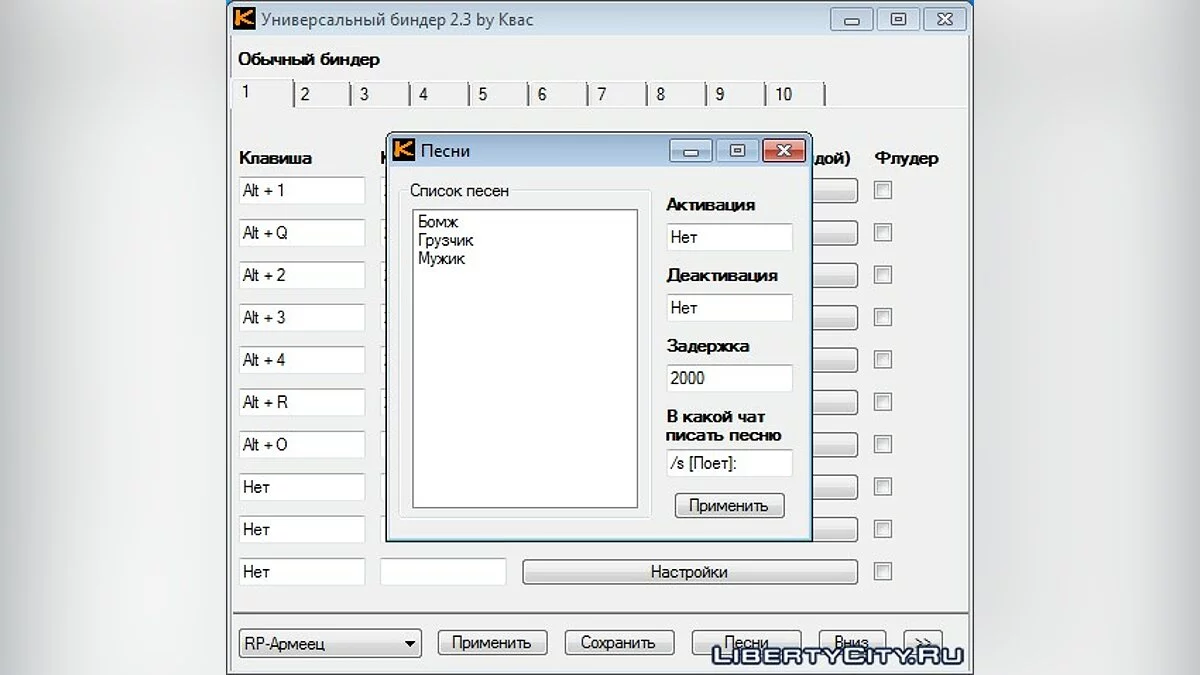This screenshot has width=1200, height=675.
Task: Open Настройки in the bottom row
Action: pyautogui.click(x=689, y=572)
